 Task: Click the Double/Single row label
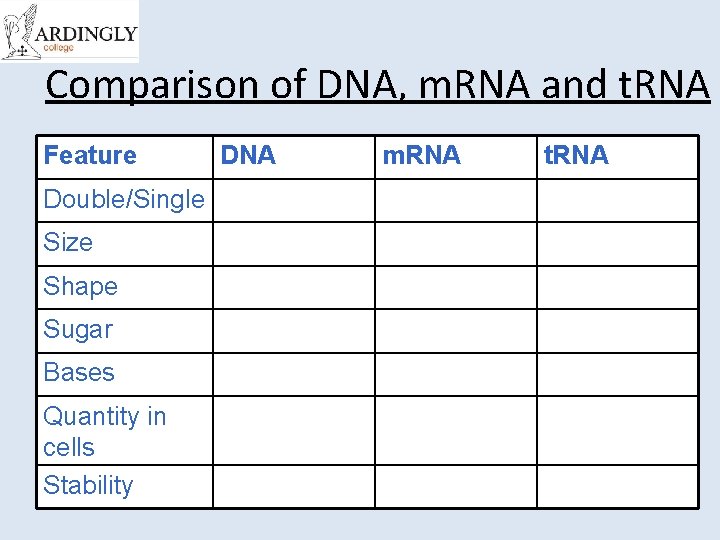(x=124, y=200)
